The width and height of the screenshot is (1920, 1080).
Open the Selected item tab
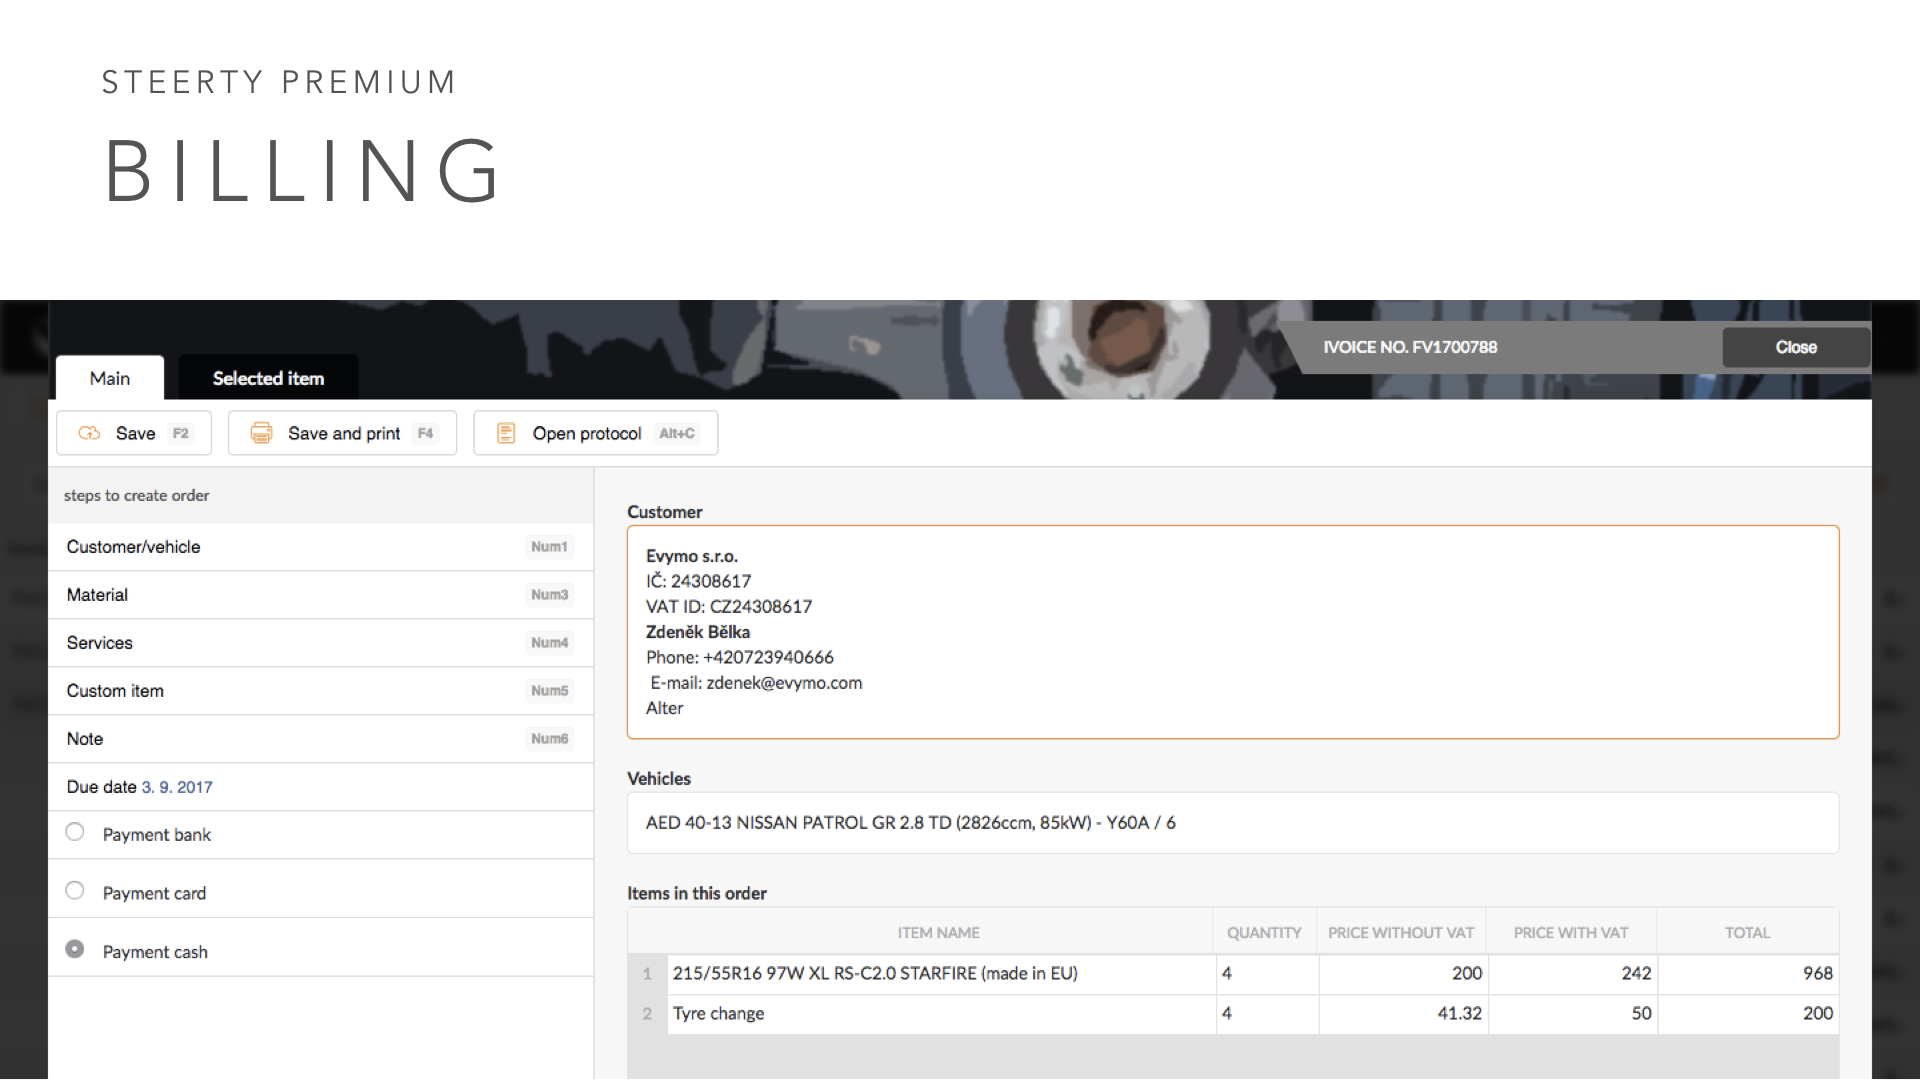268,378
